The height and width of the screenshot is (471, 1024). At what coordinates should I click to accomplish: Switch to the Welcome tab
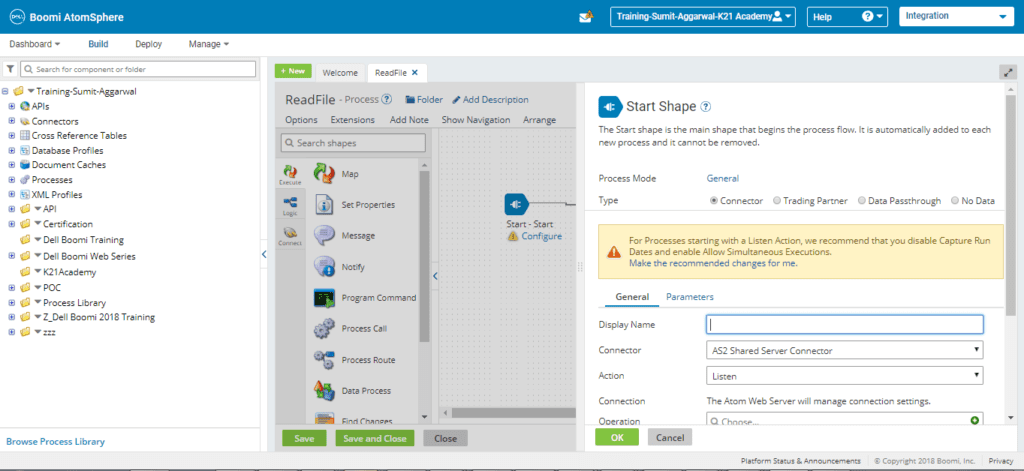click(x=340, y=73)
